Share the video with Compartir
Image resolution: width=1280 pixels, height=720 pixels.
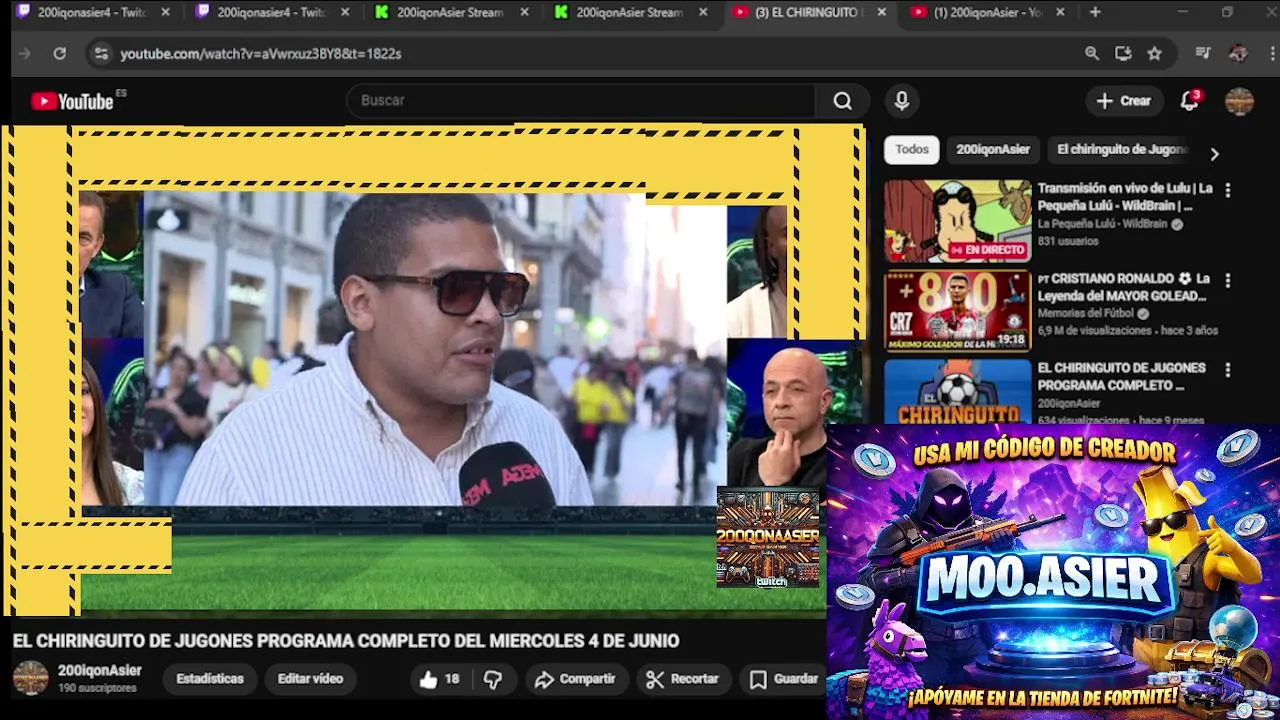point(575,679)
